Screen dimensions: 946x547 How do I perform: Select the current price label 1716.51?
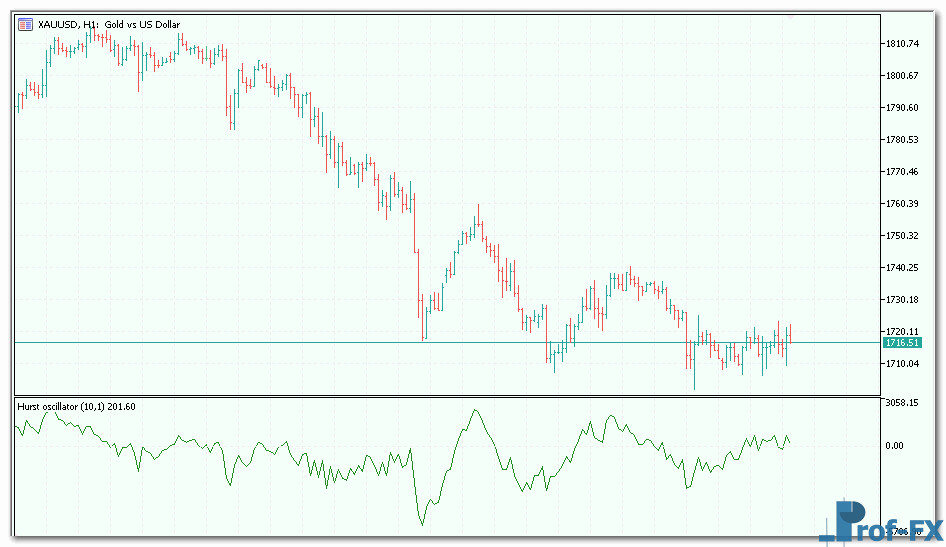point(901,343)
